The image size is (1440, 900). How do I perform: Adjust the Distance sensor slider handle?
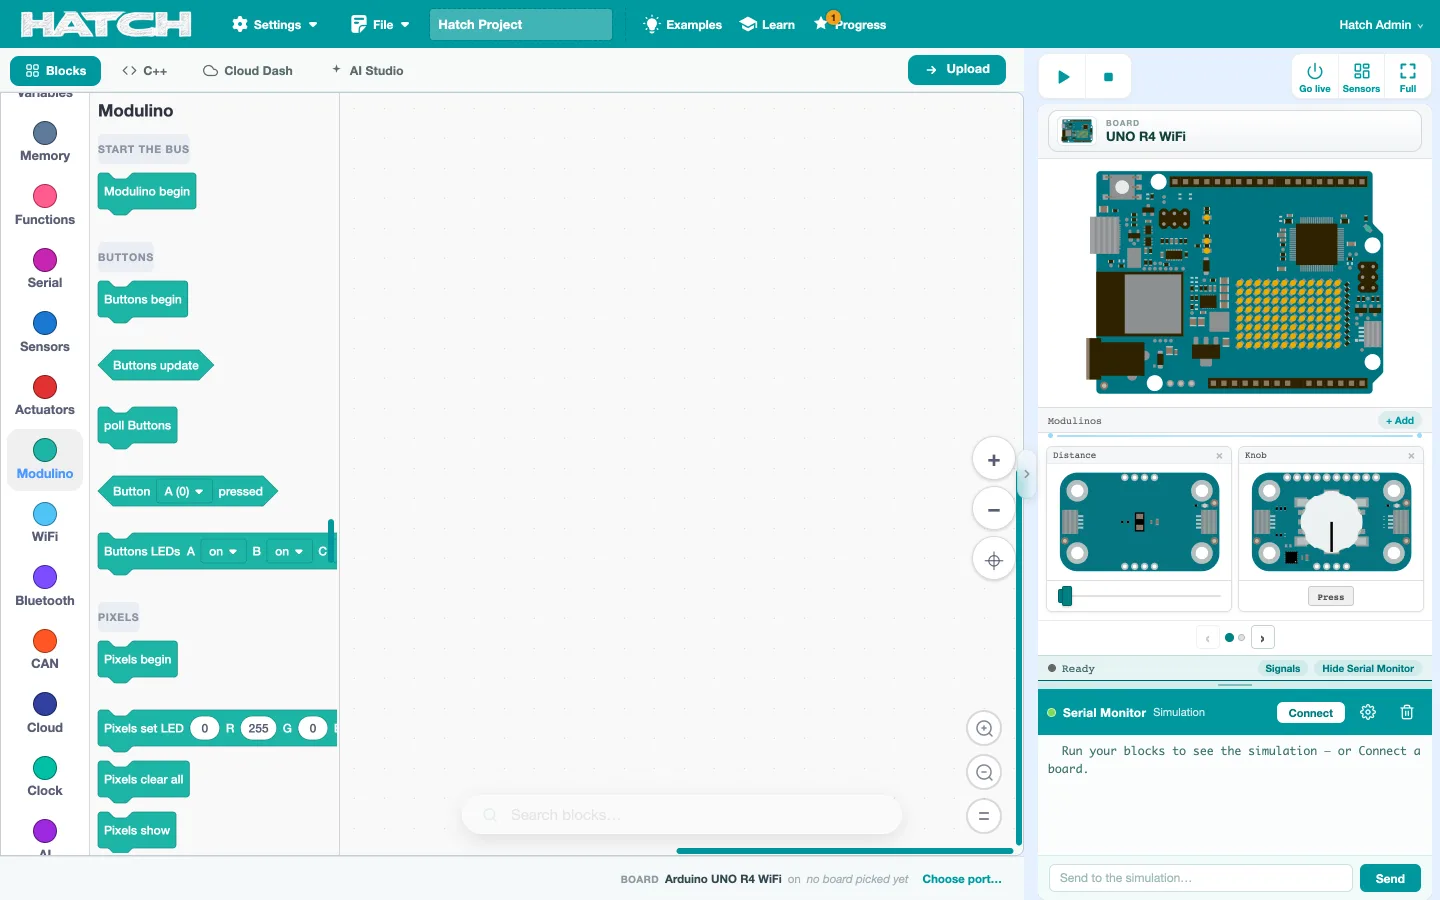(1066, 596)
